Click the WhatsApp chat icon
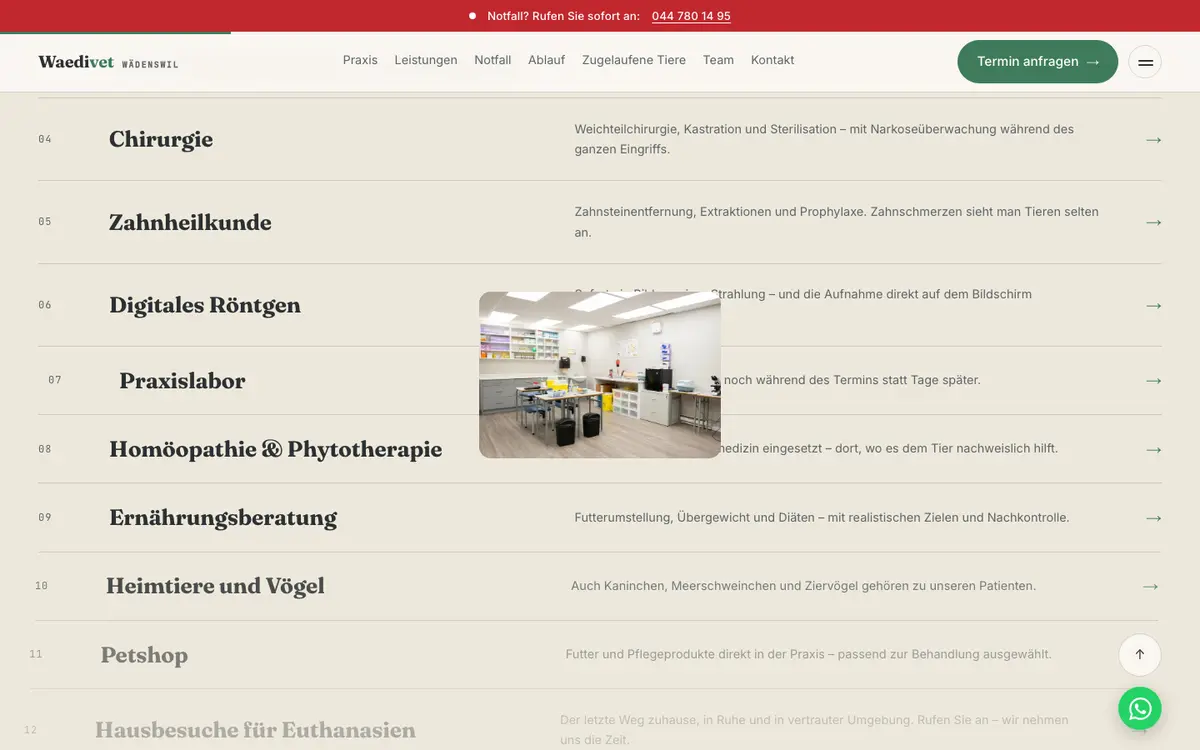 (1140, 708)
